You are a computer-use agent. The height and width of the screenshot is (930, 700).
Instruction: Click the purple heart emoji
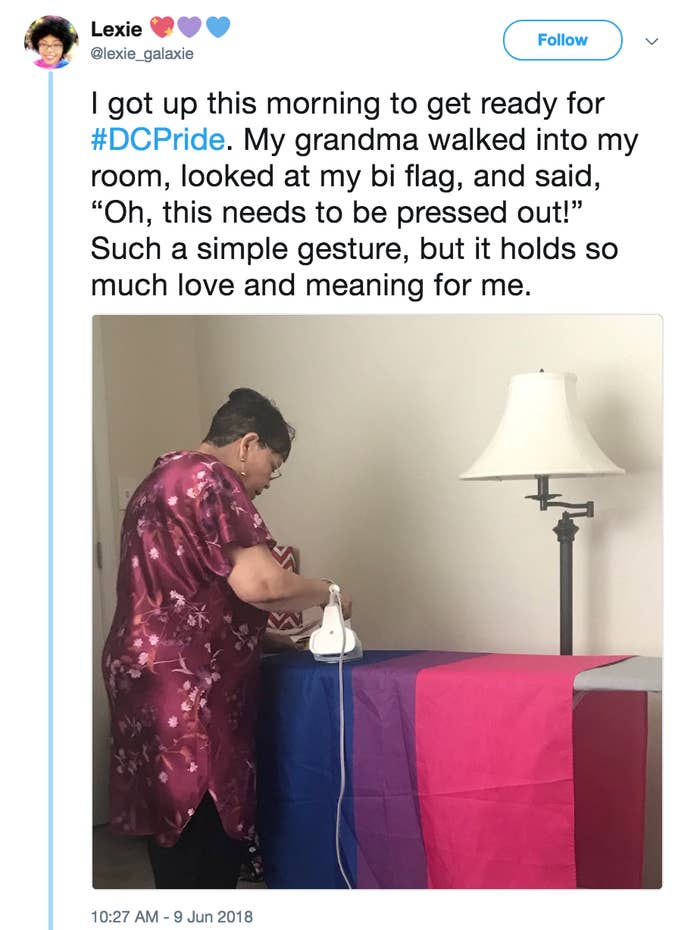coord(189,27)
